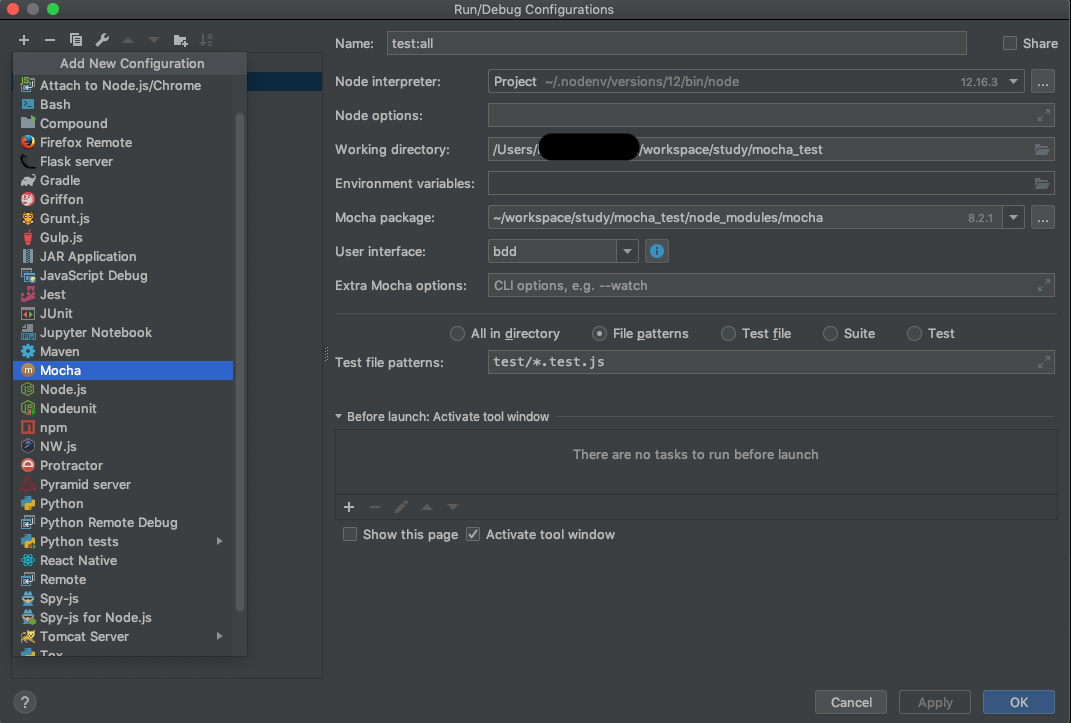Screen dimensions: 1071x723
Task: Click the configuration list scrollbar
Action: coord(240,362)
